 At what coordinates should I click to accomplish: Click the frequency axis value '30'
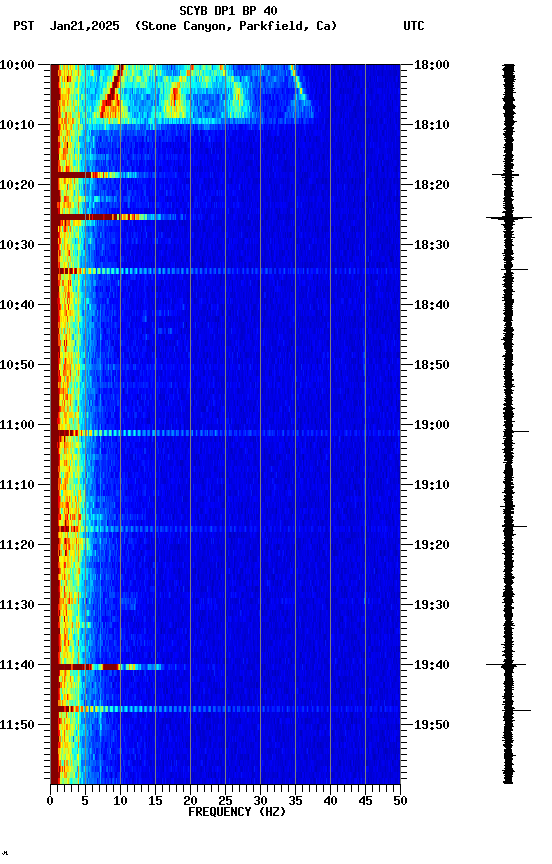pos(260,801)
